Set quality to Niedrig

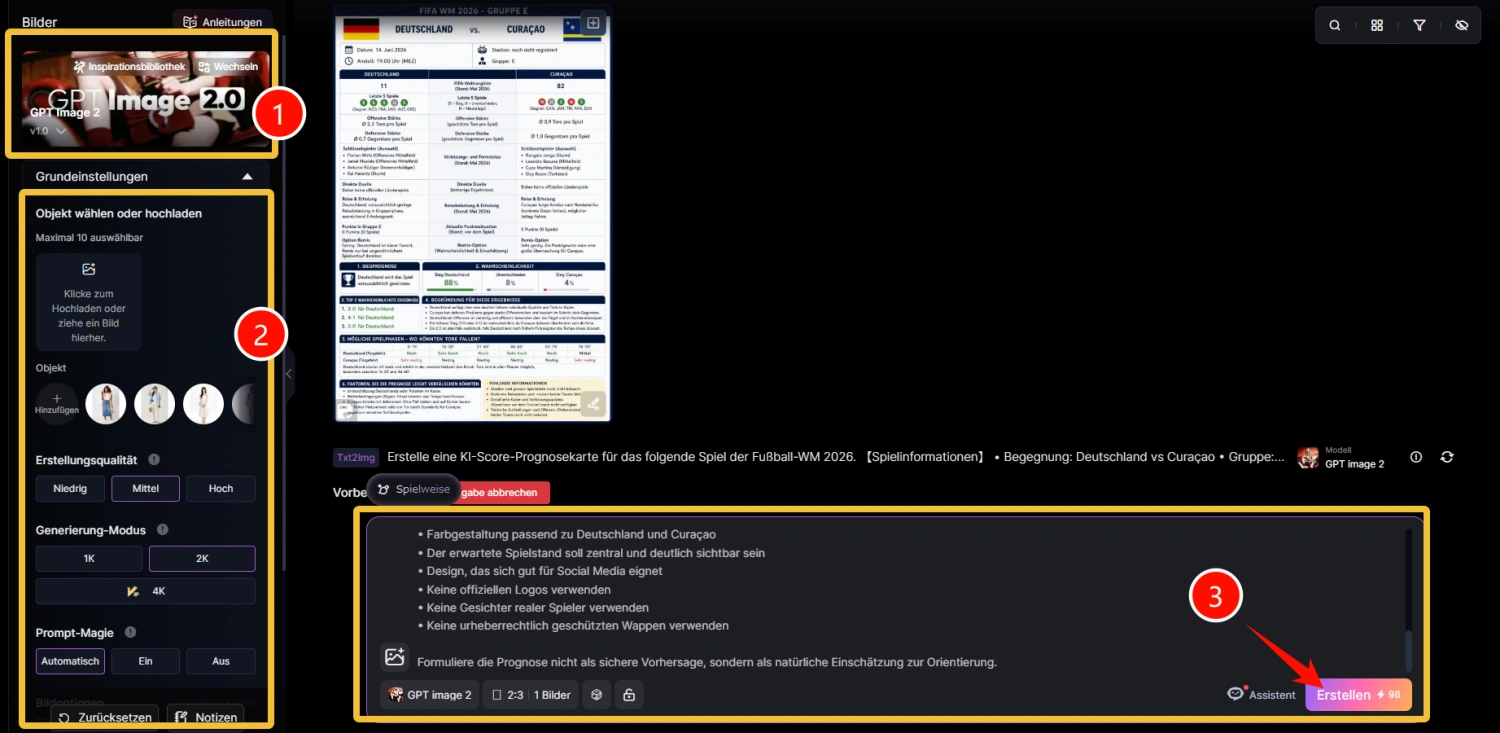[x=70, y=489]
